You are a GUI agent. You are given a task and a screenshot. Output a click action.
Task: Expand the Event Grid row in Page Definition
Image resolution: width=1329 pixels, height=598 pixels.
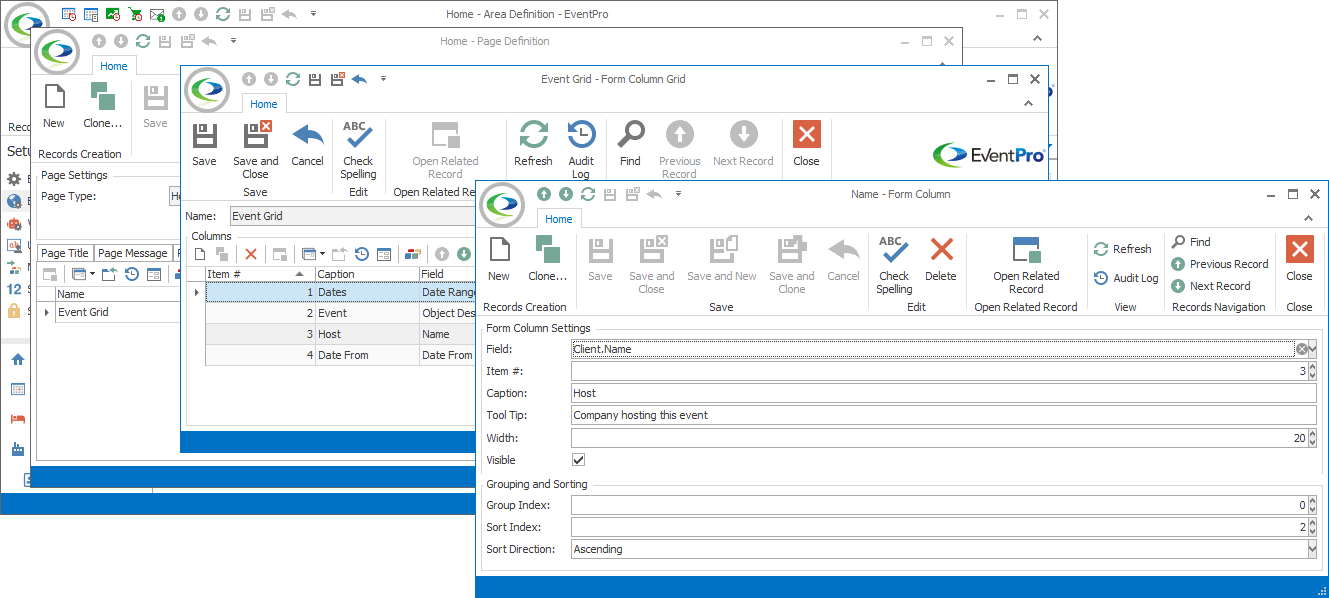pyautogui.click(x=47, y=313)
